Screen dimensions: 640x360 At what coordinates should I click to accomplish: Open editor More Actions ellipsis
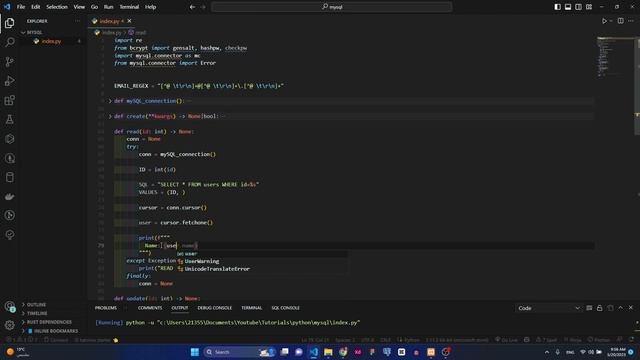[631, 21]
